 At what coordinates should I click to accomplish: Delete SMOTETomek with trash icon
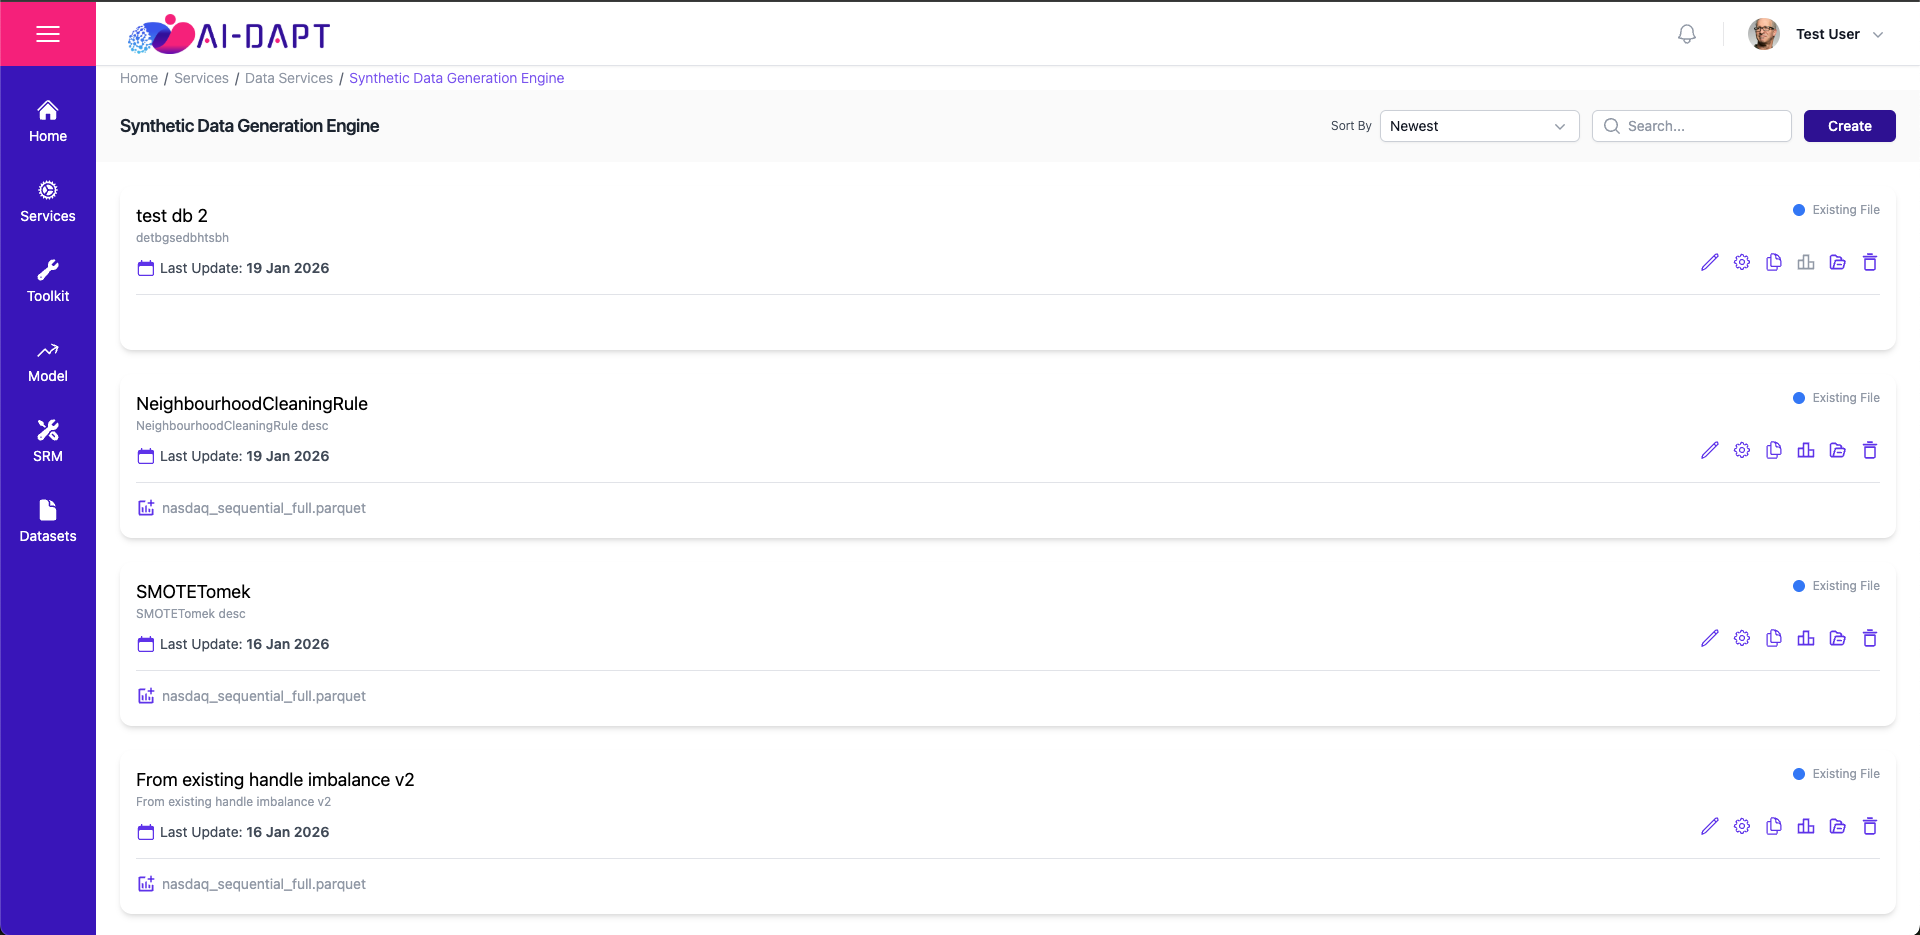(1870, 638)
